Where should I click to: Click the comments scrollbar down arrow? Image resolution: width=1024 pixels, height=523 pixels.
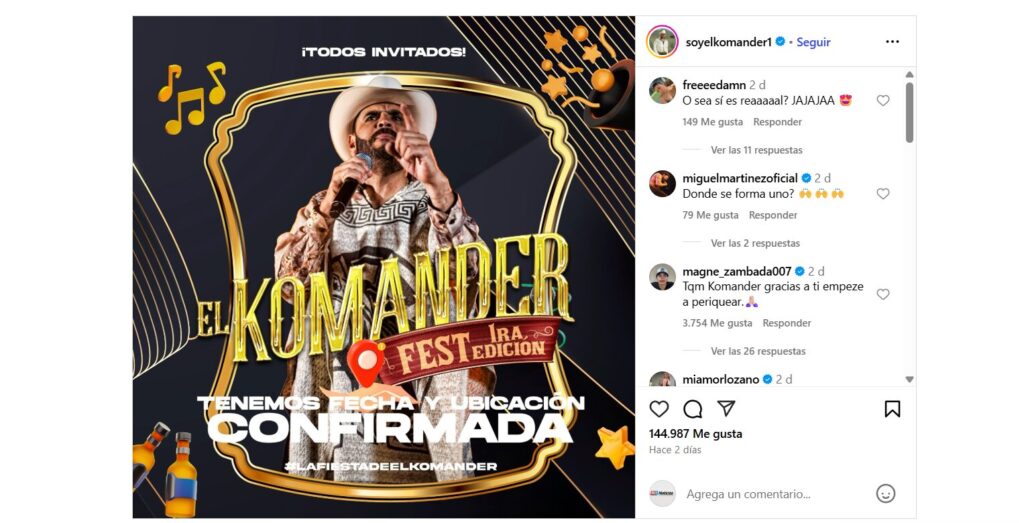[909, 379]
